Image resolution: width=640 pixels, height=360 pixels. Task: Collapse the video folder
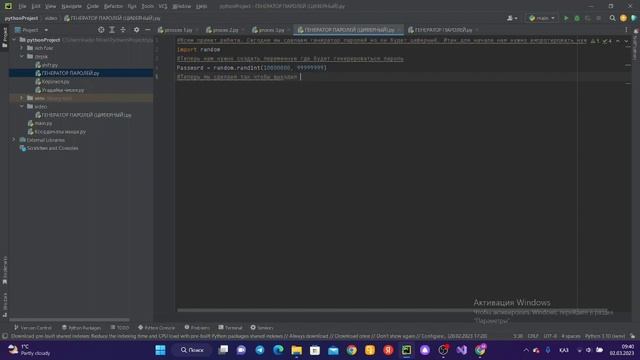coord(22,107)
